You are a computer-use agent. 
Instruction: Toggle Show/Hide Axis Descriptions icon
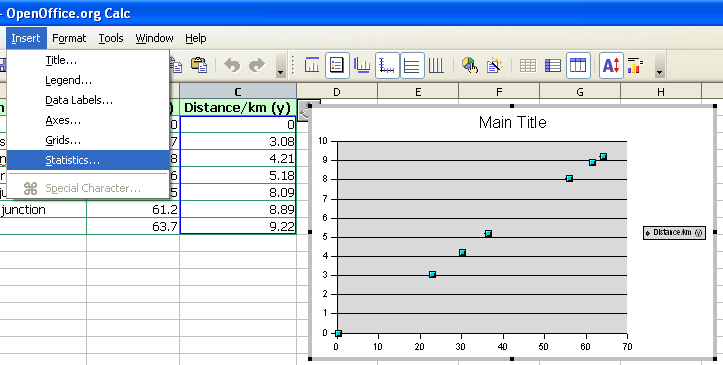click(387, 65)
